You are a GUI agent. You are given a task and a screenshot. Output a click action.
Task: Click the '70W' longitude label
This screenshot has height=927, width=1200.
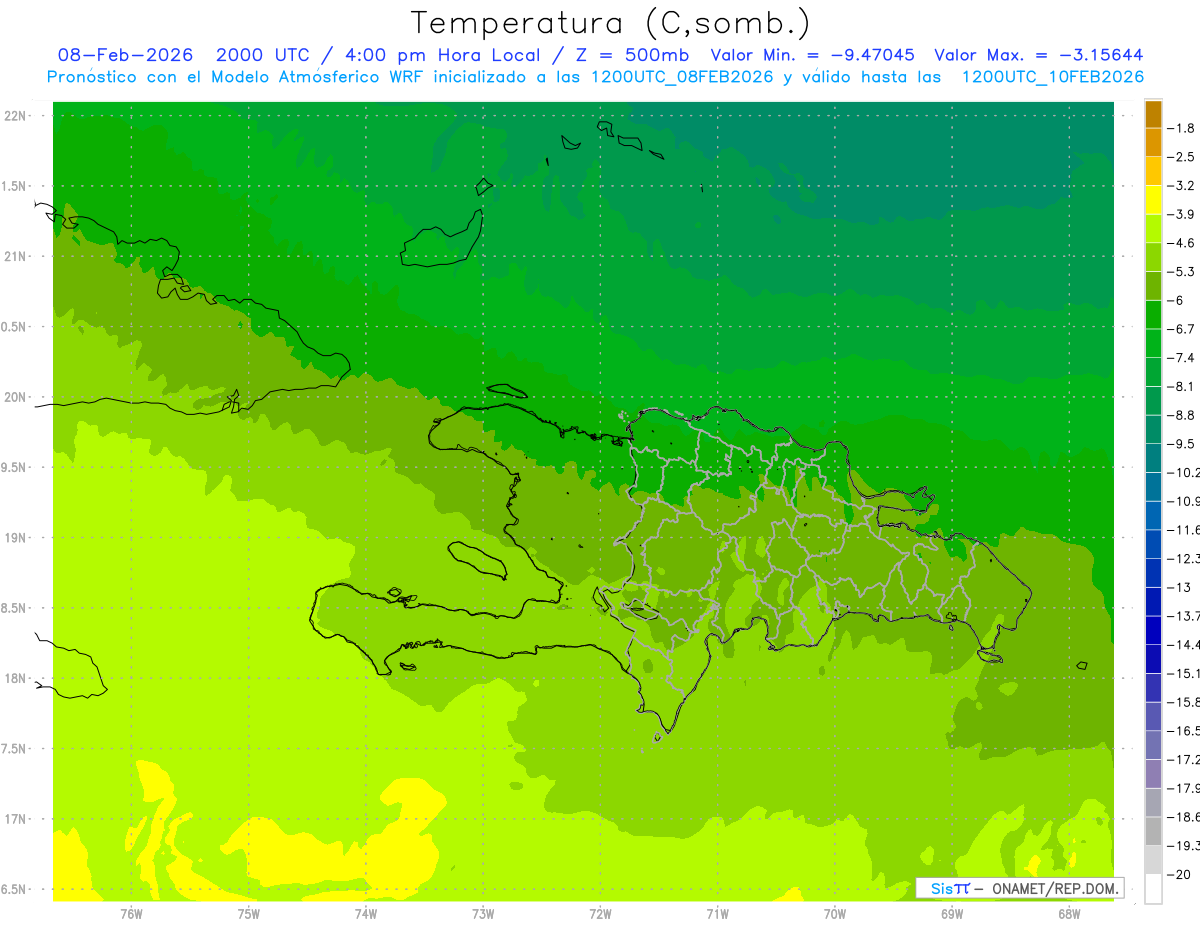835,913
